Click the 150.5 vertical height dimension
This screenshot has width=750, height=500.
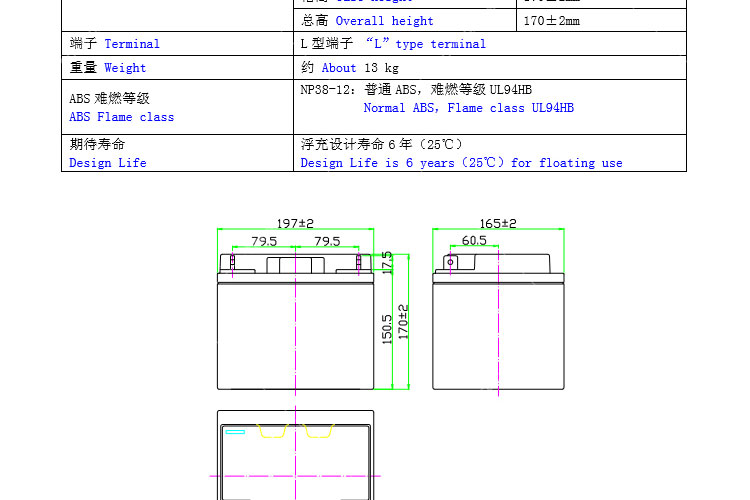(x=387, y=330)
